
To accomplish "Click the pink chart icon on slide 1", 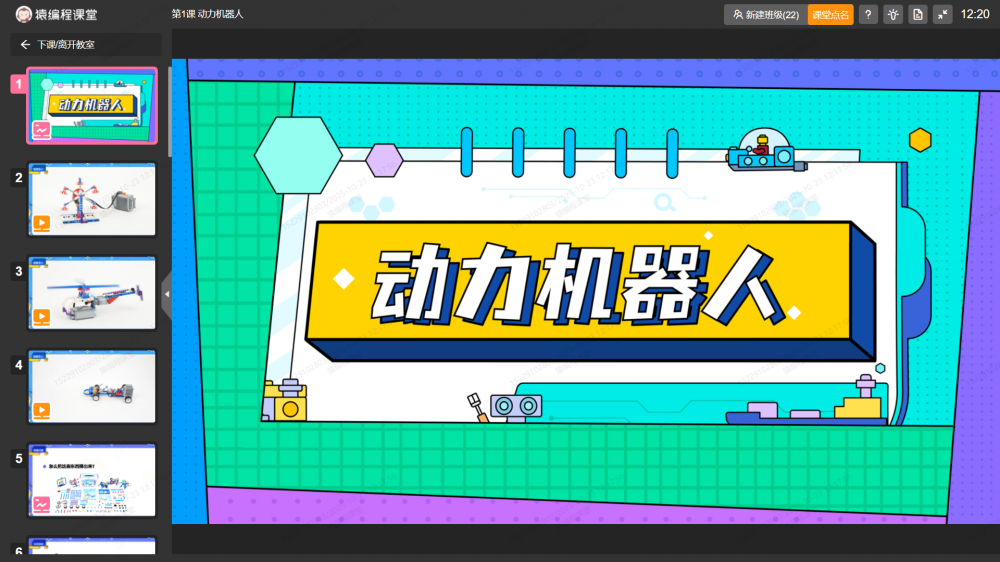I will click(x=42, y=130).
